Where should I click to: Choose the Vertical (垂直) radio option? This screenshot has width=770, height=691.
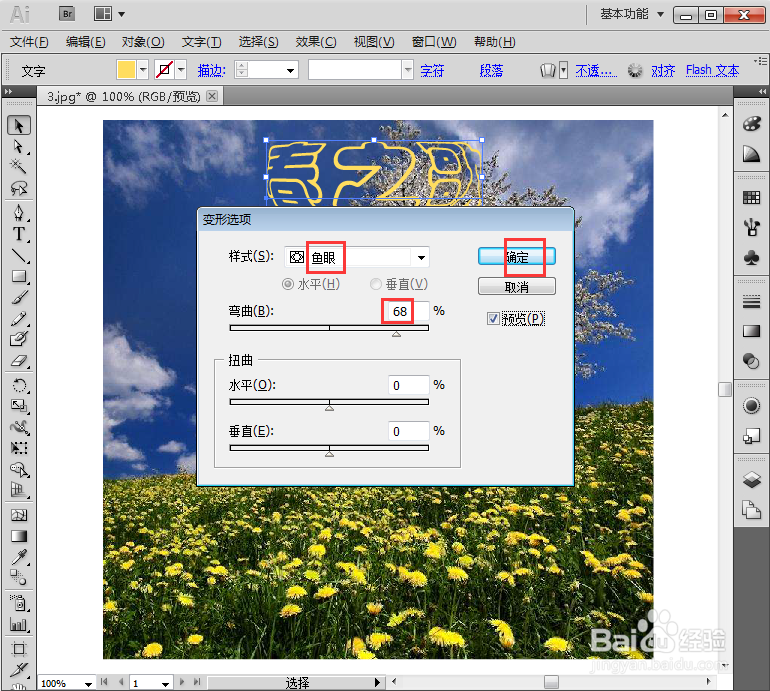tap(376, 284)
